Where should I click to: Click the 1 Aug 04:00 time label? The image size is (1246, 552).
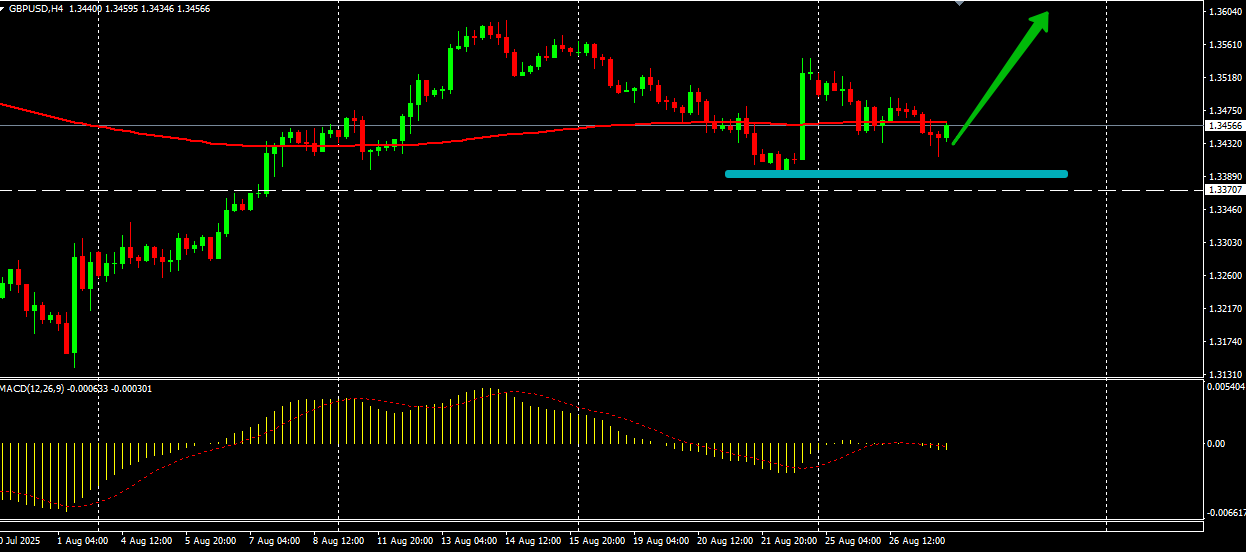pos(82,541)
